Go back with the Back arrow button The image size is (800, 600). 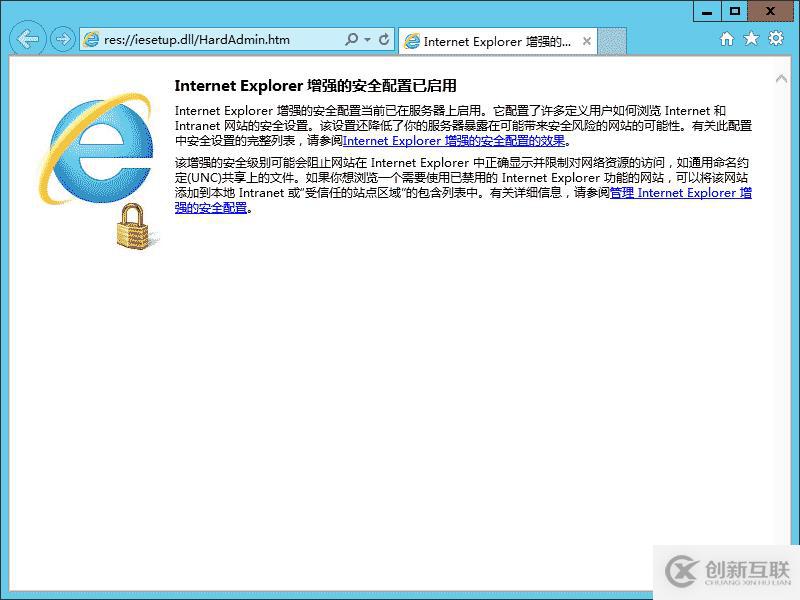[28, 38]
